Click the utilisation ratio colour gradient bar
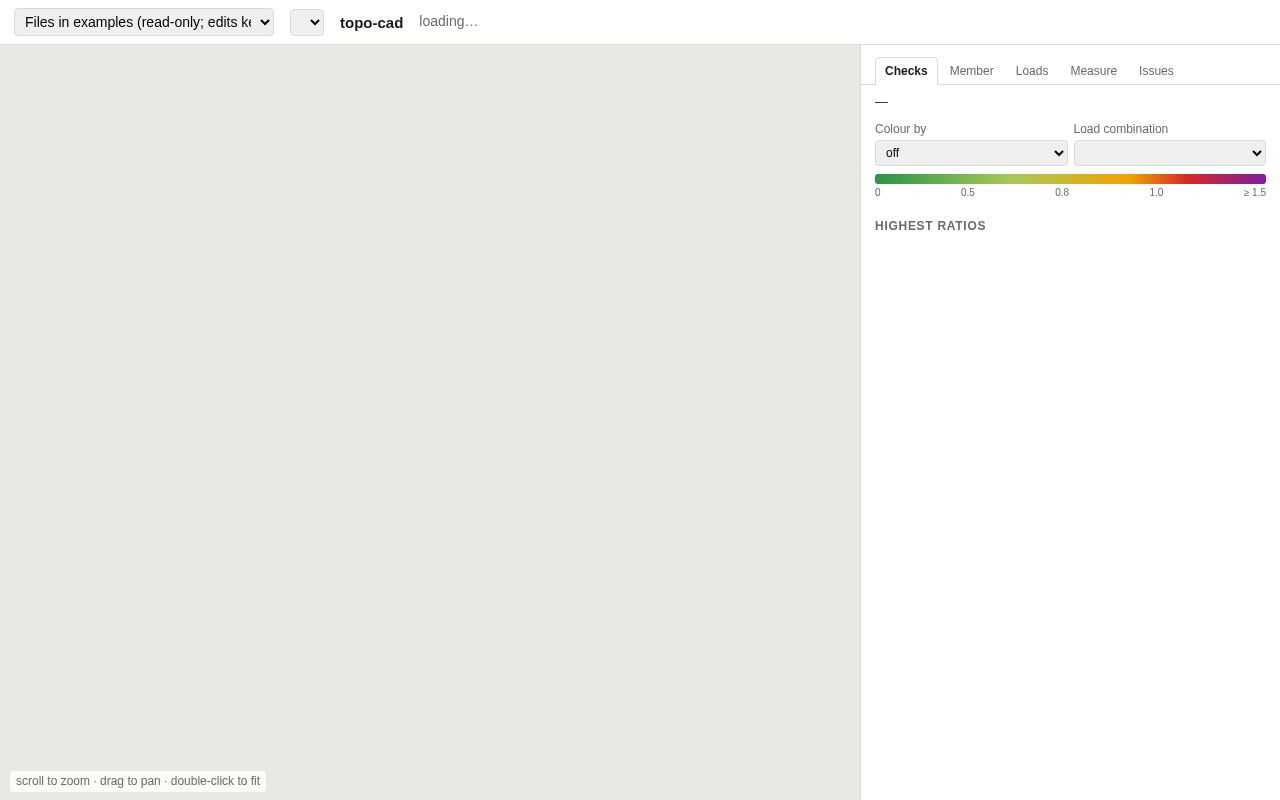The height and width of the screenshot is (800, 1280). (x=1070, y=179)
